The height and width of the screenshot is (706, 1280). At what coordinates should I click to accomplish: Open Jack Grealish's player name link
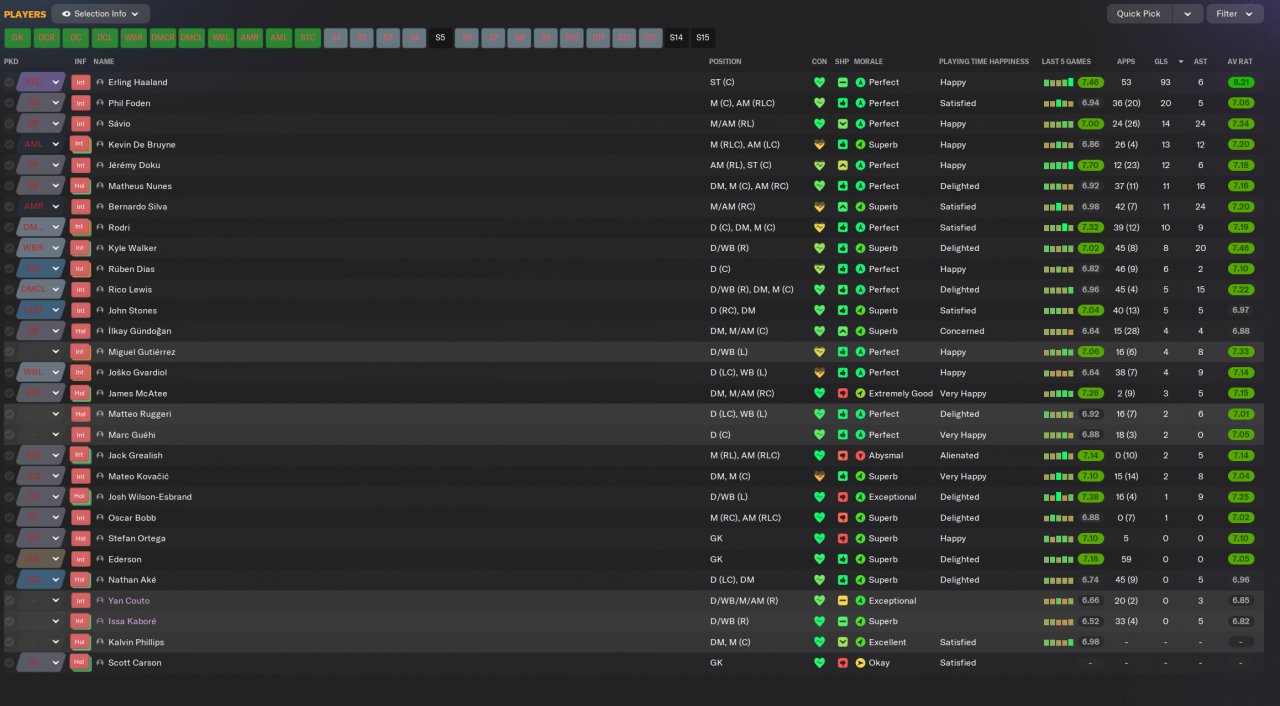coord(135,456)
